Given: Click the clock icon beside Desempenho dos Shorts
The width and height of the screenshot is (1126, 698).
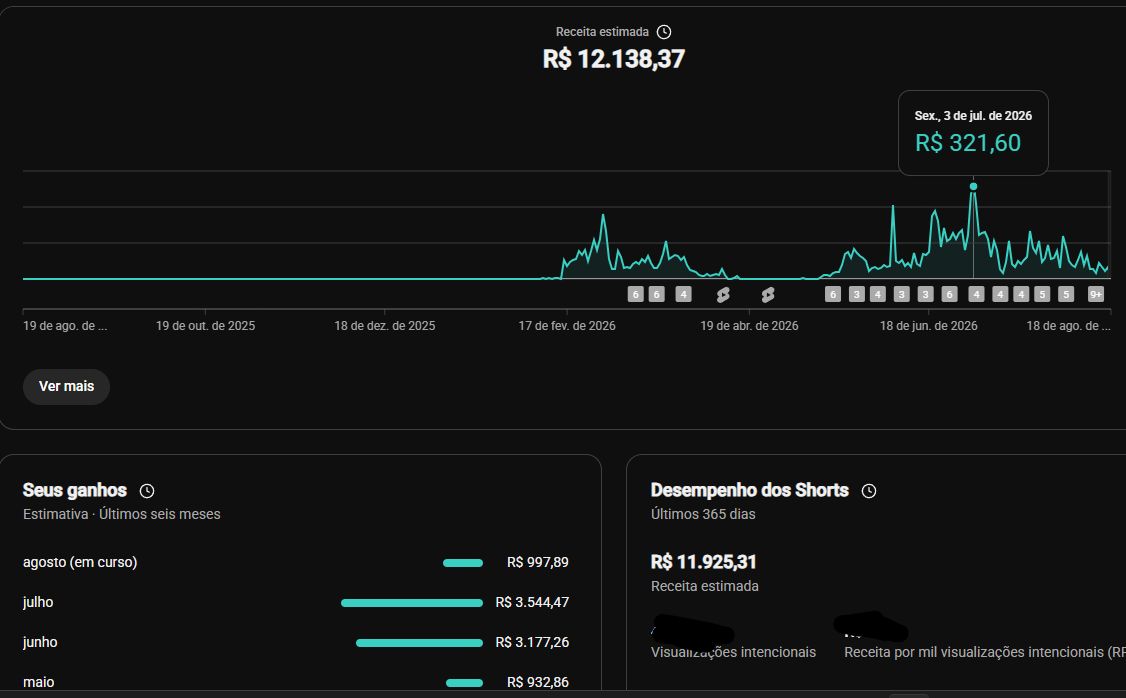Looking at the screenshot, I should click(869, 490).
